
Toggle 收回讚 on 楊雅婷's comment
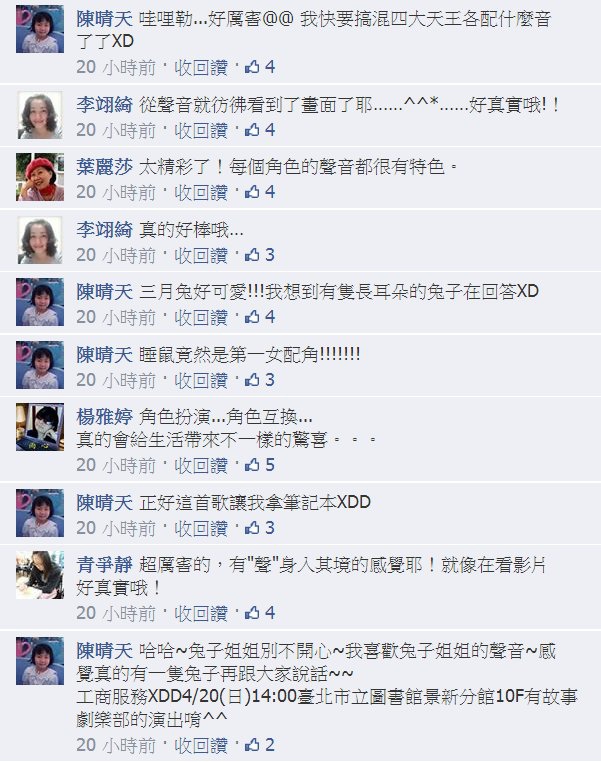pyautogui.click(x=201, y=466)
